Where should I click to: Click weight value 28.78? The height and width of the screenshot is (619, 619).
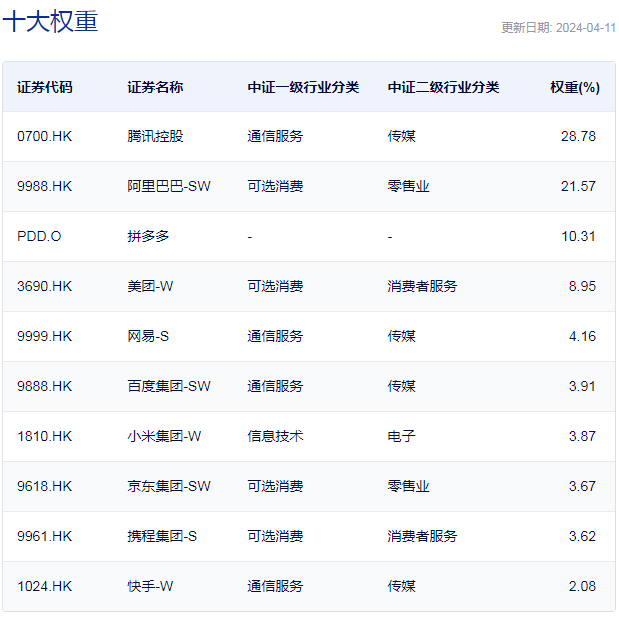[578, 137]
